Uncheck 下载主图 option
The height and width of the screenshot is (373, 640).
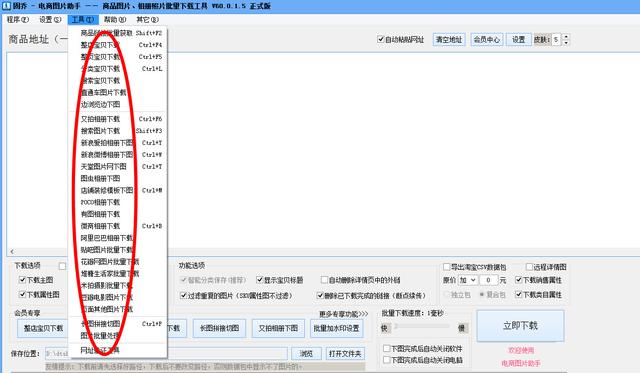point(22,280)
